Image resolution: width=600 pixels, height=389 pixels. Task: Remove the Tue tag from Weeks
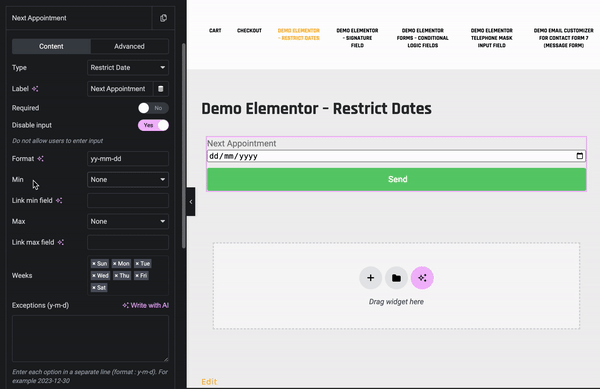click(x=137, y=264)
